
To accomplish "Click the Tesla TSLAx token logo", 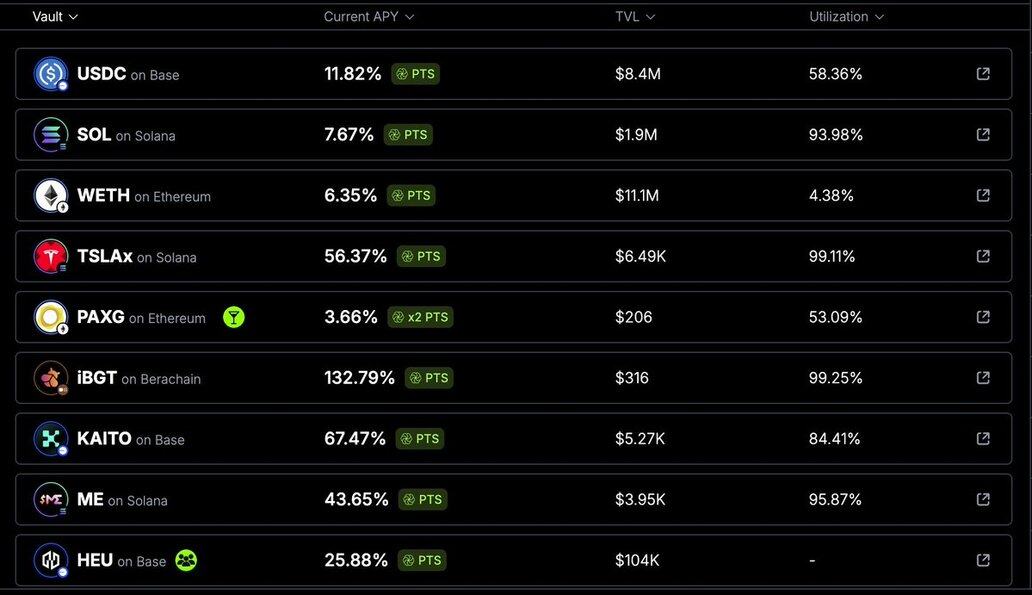I will click(51, 256).
